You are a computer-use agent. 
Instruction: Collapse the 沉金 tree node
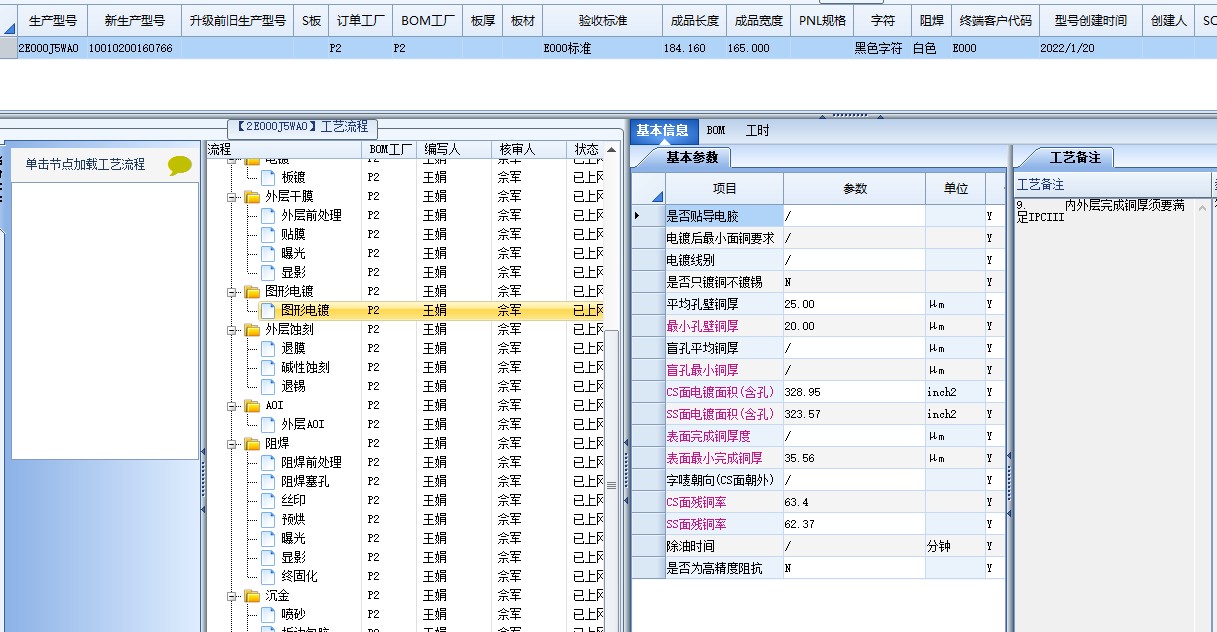tap(231, 596)
